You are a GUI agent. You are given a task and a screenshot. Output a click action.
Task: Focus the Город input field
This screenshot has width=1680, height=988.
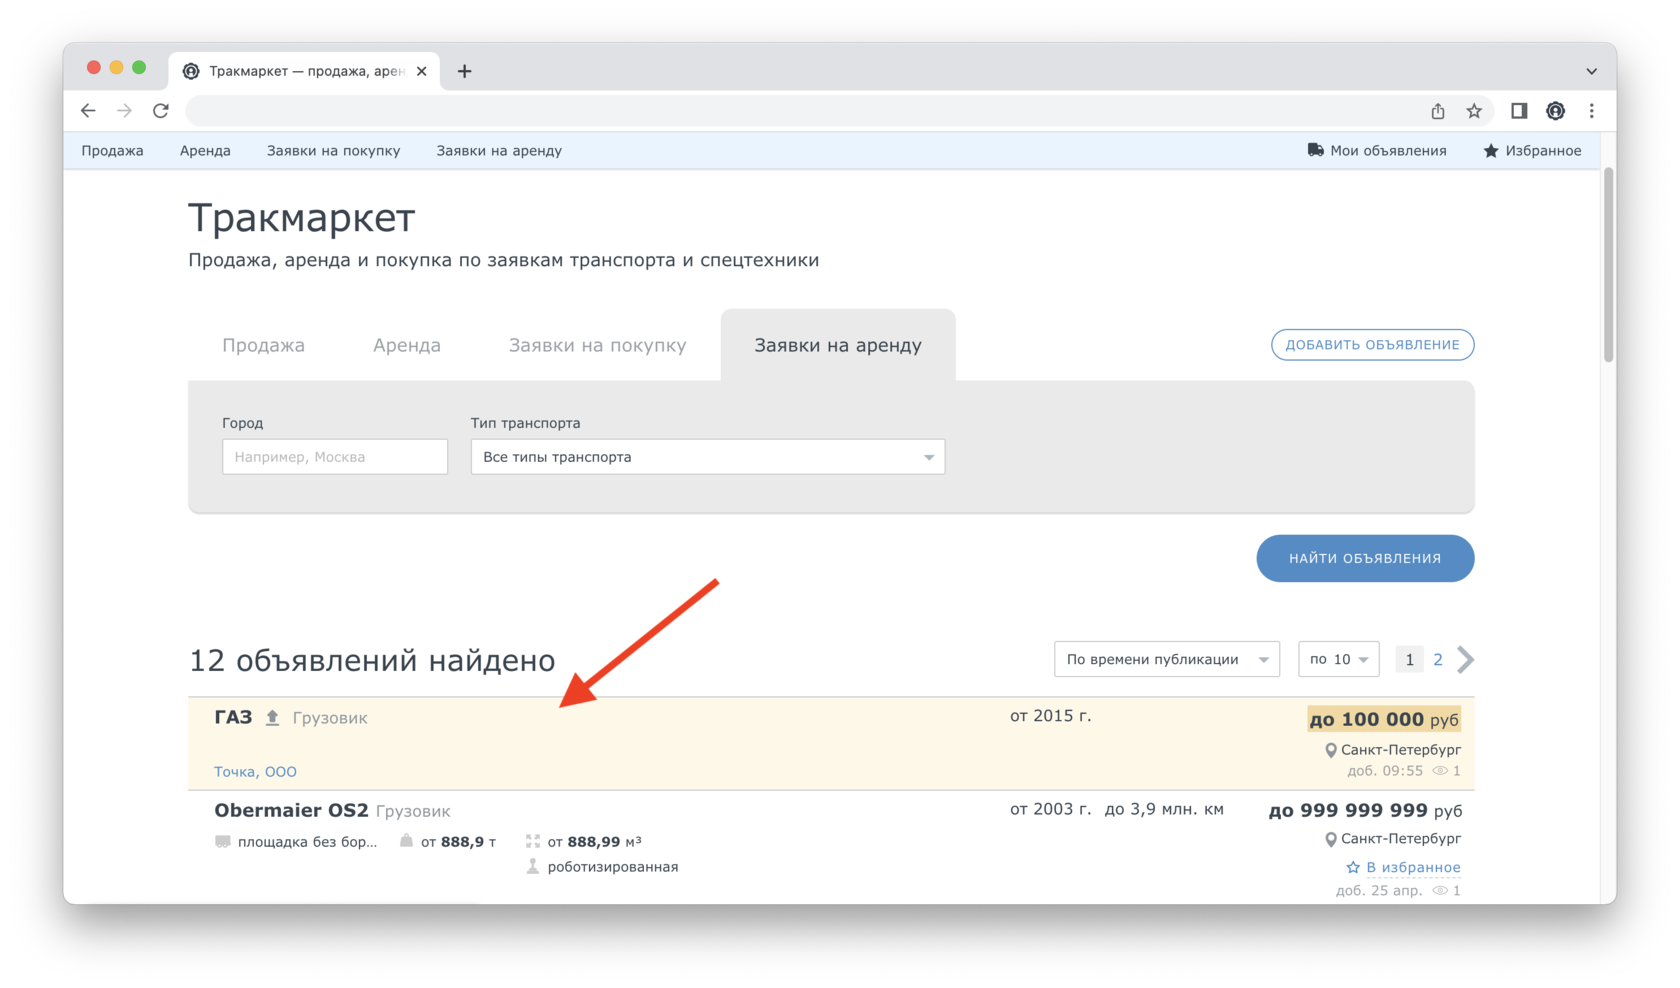pos(335,457)
